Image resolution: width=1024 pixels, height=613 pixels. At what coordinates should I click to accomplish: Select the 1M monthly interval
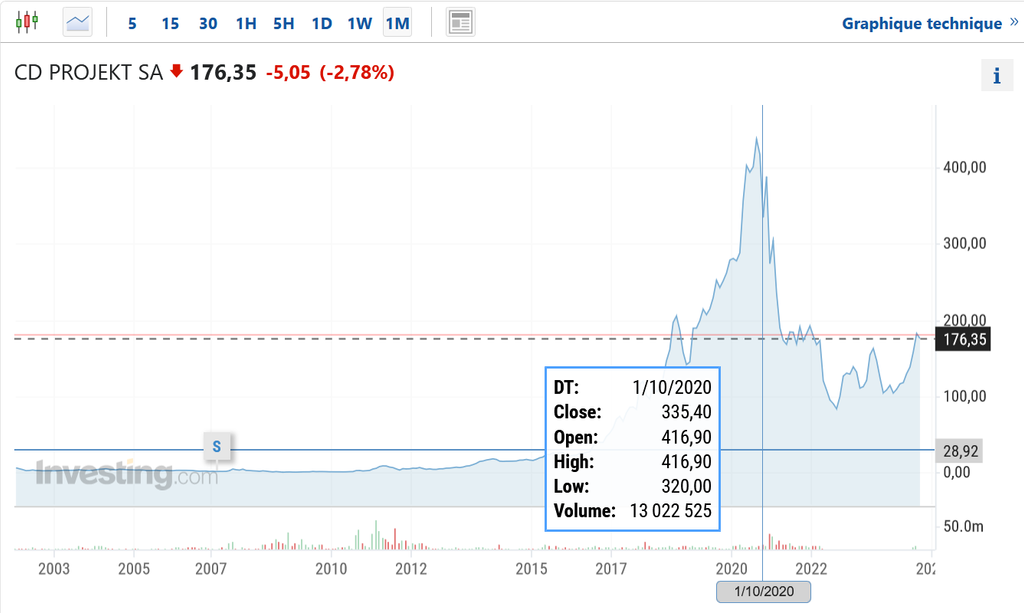tap(397, 23)
